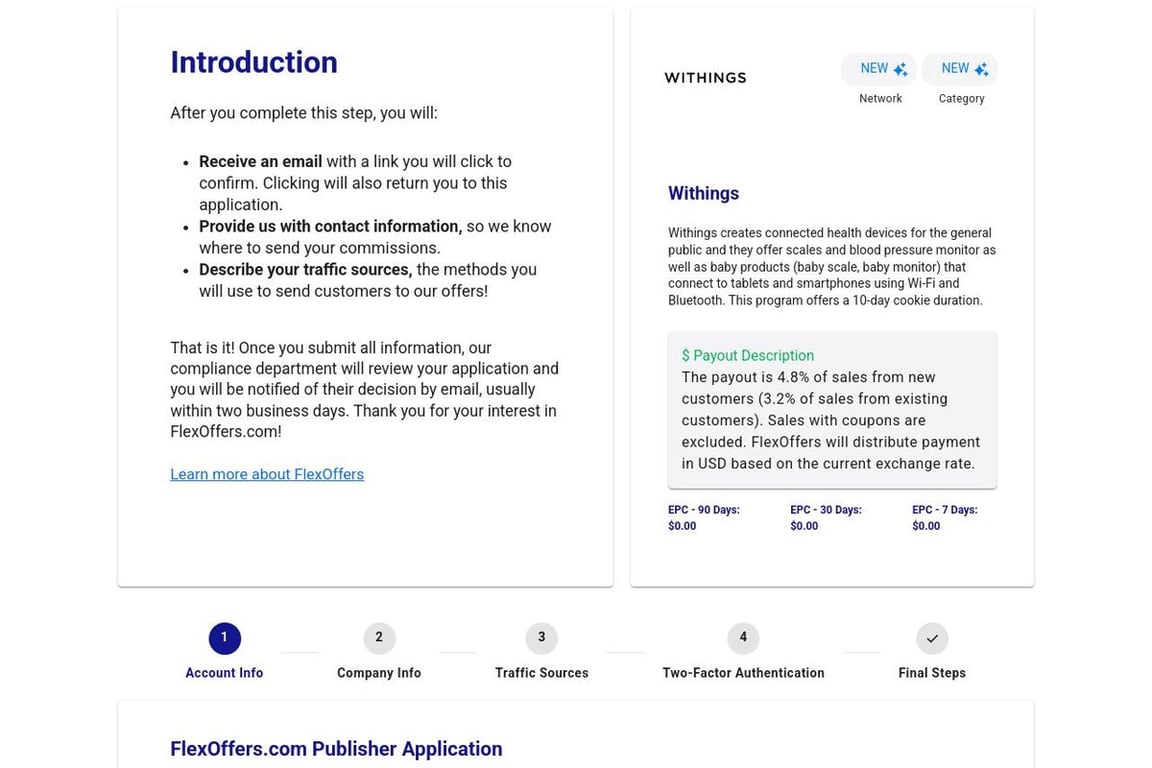Viewport: 1152px width, 768px height.
Task: Click the Company Info step label
Action: [x=379, y=672]
